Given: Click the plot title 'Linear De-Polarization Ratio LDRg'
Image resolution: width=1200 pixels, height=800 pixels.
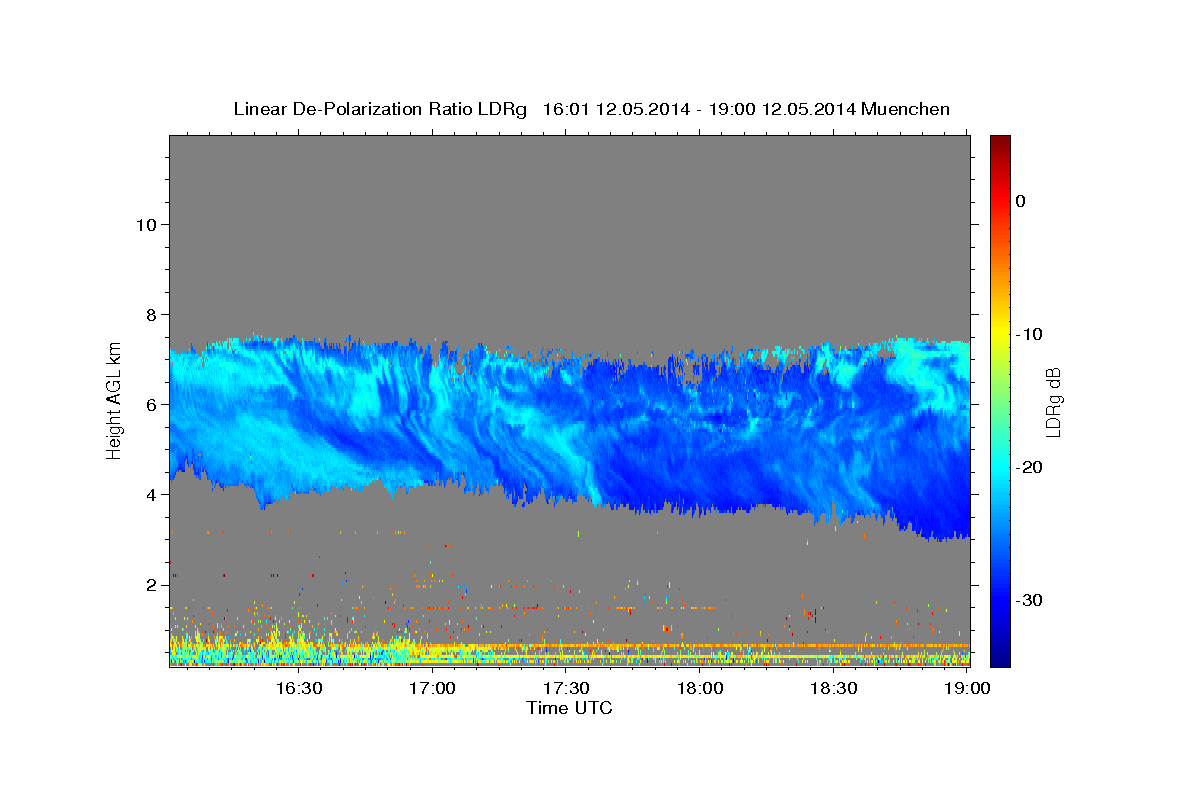Looking at the screenshot, I should 380,109.
